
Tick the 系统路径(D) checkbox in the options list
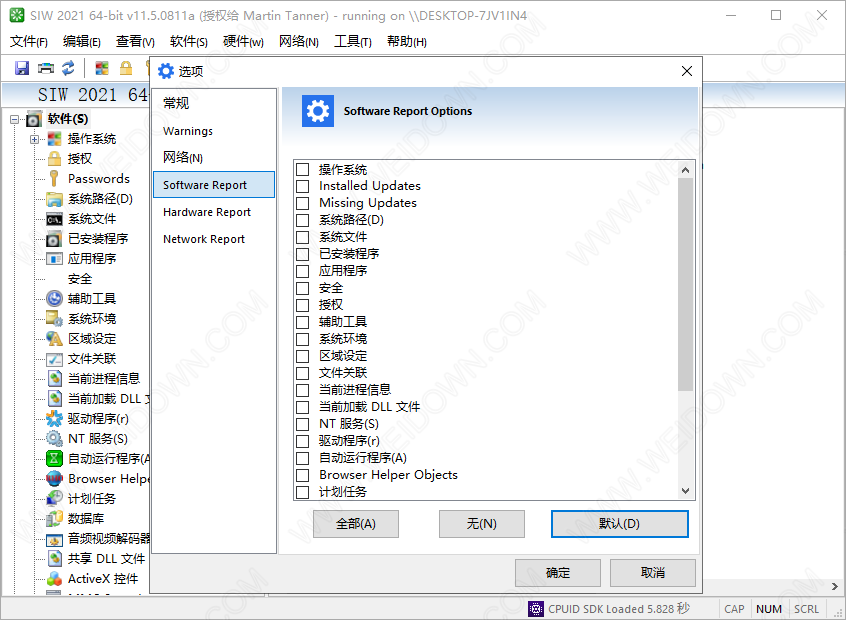pyautogui.click(x=303, y=220)
